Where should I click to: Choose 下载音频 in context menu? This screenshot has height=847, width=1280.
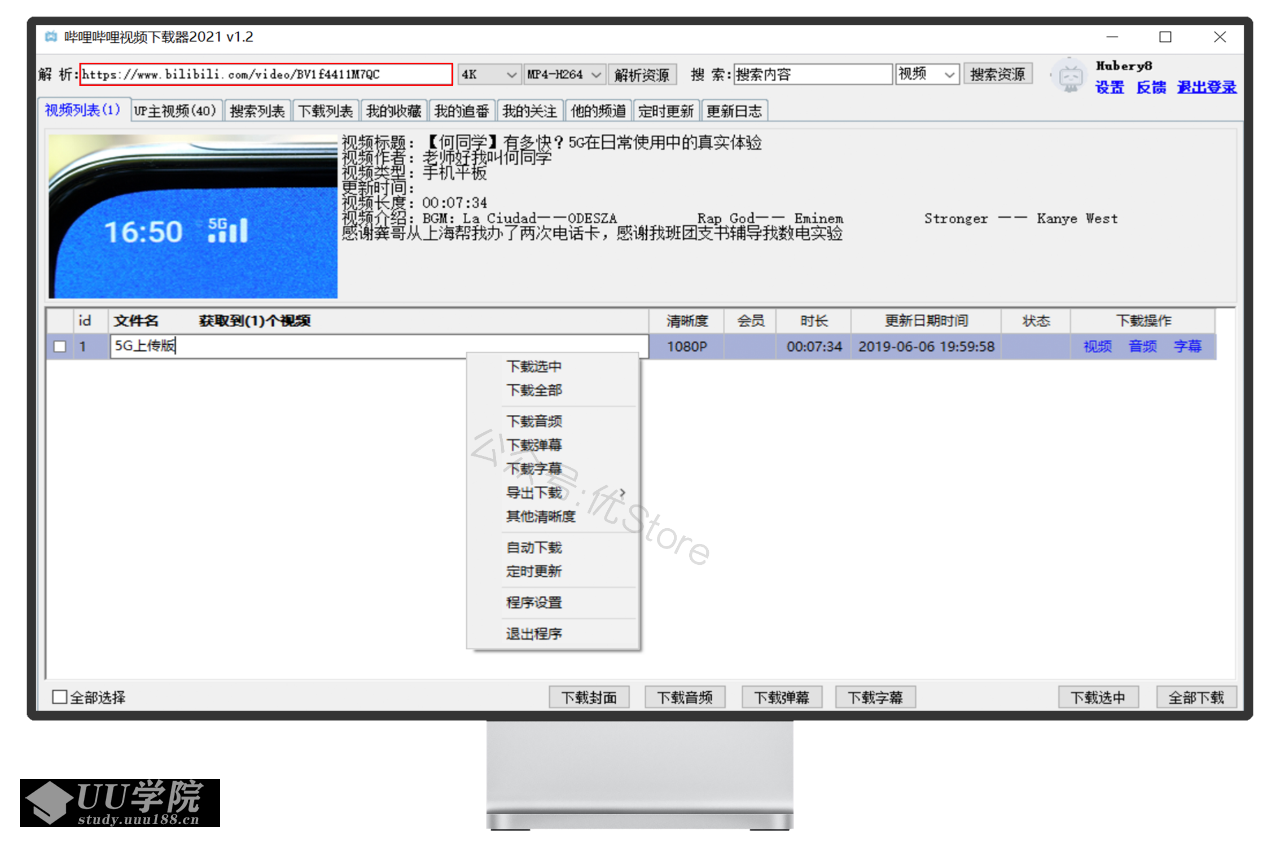click(534, 422)
